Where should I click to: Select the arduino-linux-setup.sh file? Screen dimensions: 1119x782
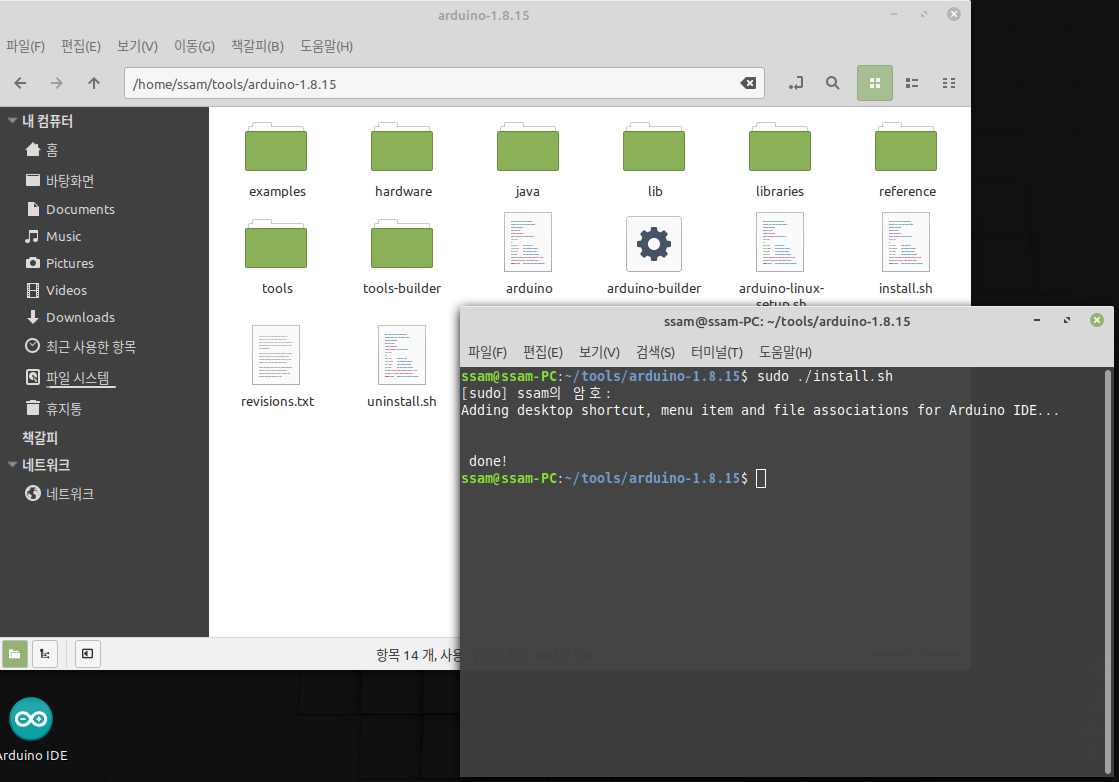[780, 258]
